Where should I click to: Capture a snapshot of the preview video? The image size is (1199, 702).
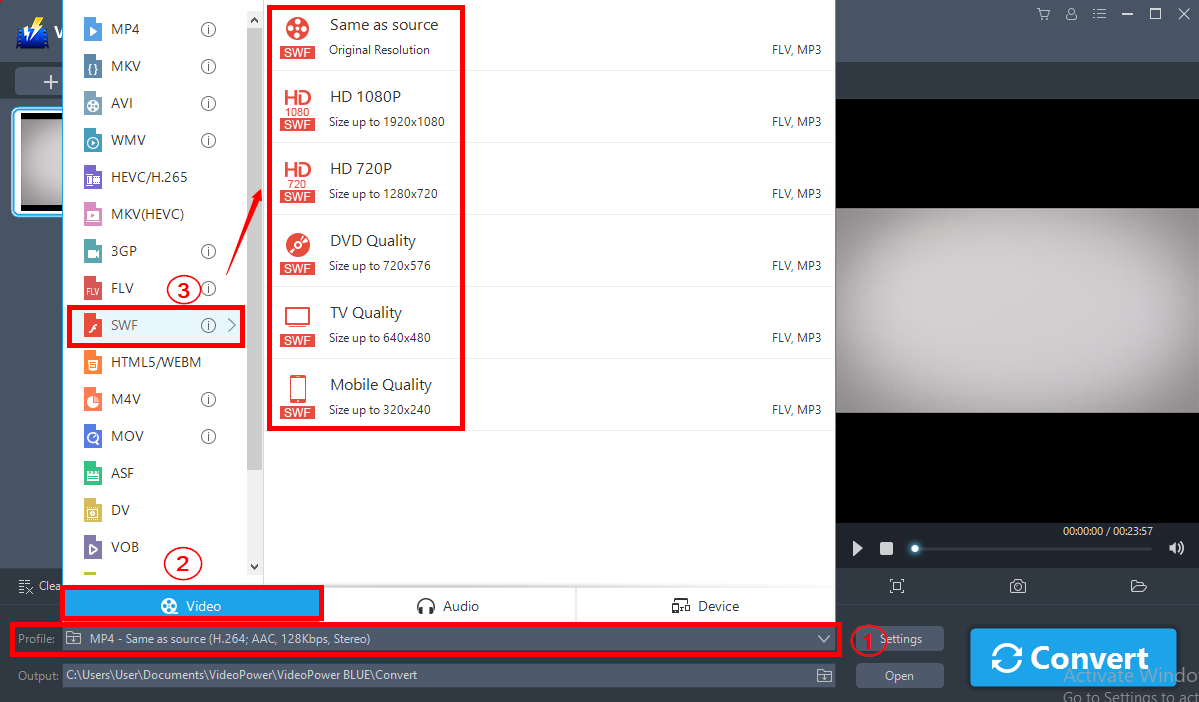tap(1017, 586)
